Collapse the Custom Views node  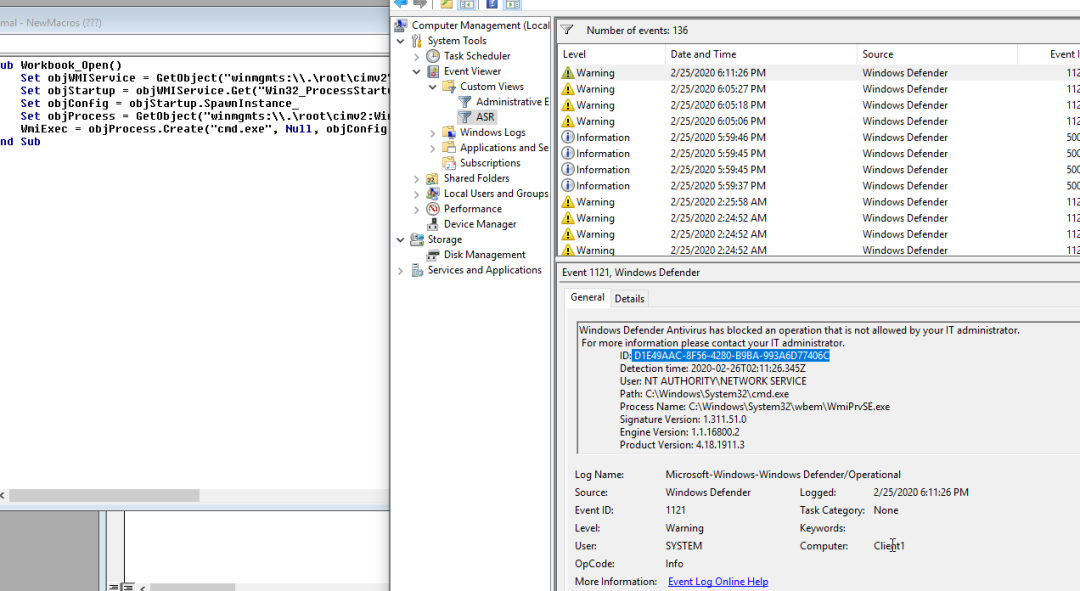pos(433,87)
